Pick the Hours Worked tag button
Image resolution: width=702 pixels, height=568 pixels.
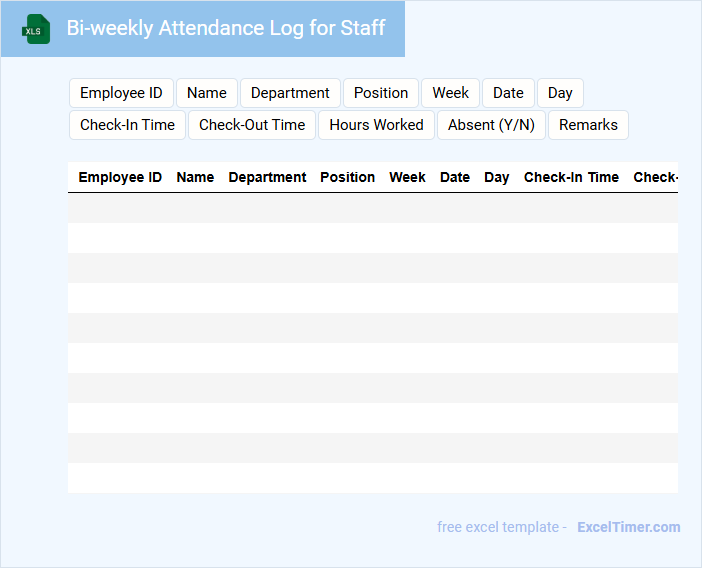coord(377,125)
